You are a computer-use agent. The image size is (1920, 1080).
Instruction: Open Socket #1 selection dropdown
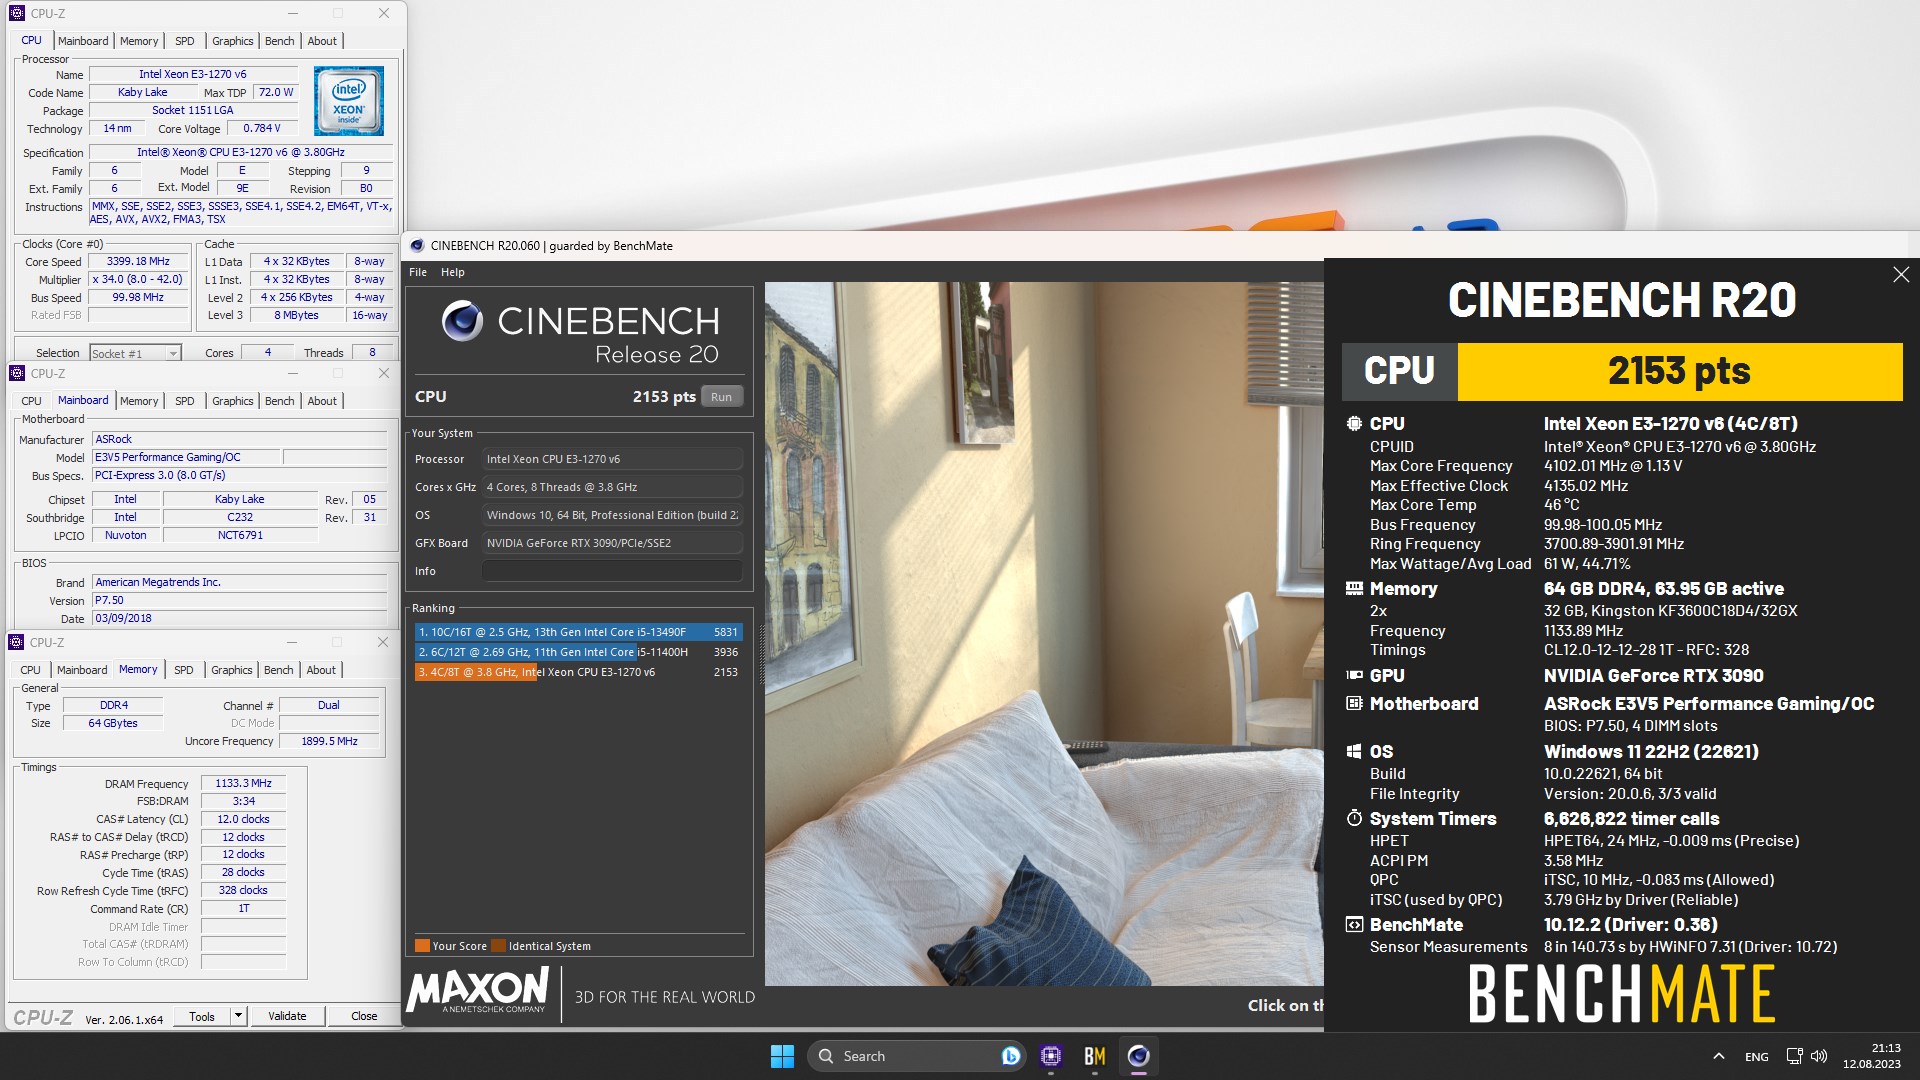[x=135, y=353]
